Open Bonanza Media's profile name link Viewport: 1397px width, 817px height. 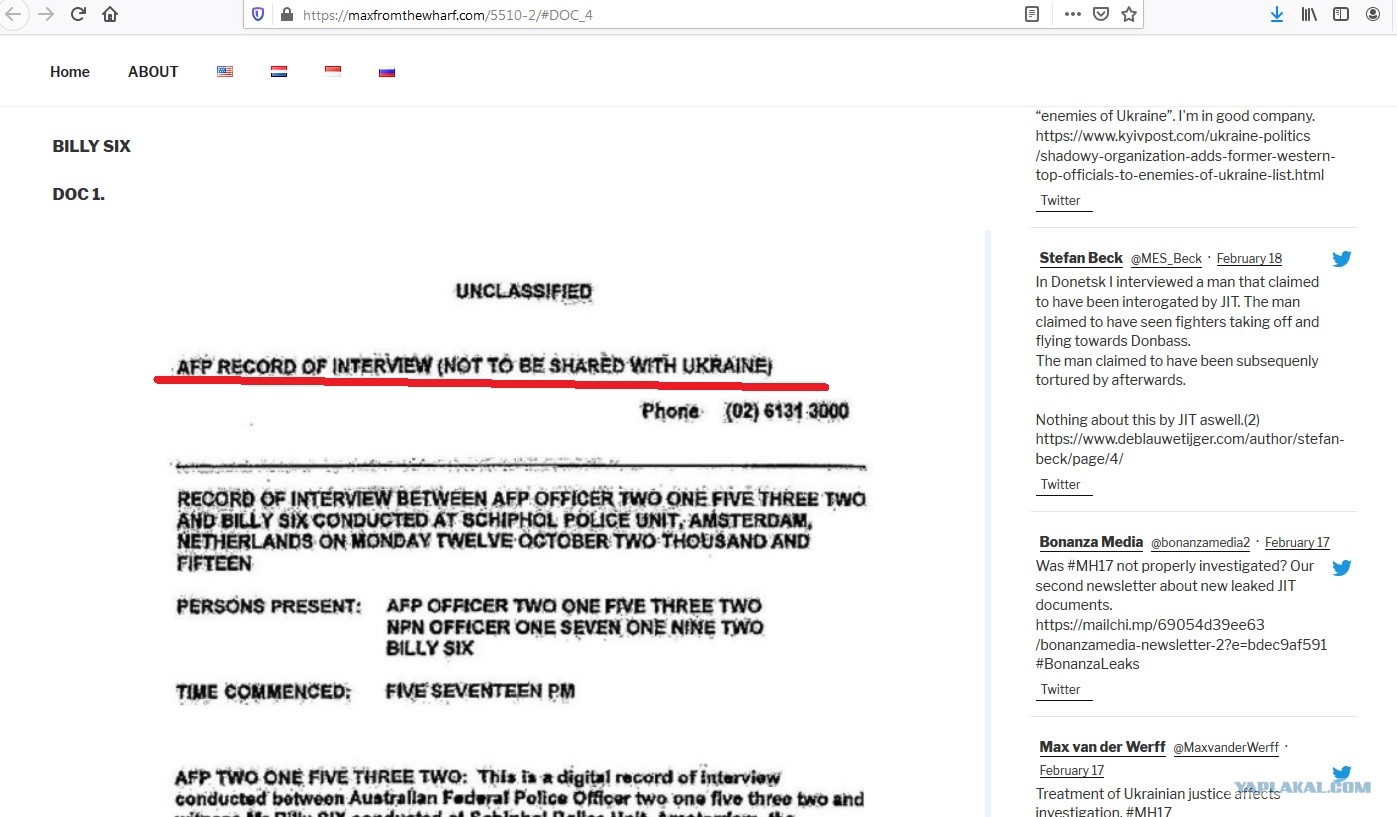tap(1091, 542)
